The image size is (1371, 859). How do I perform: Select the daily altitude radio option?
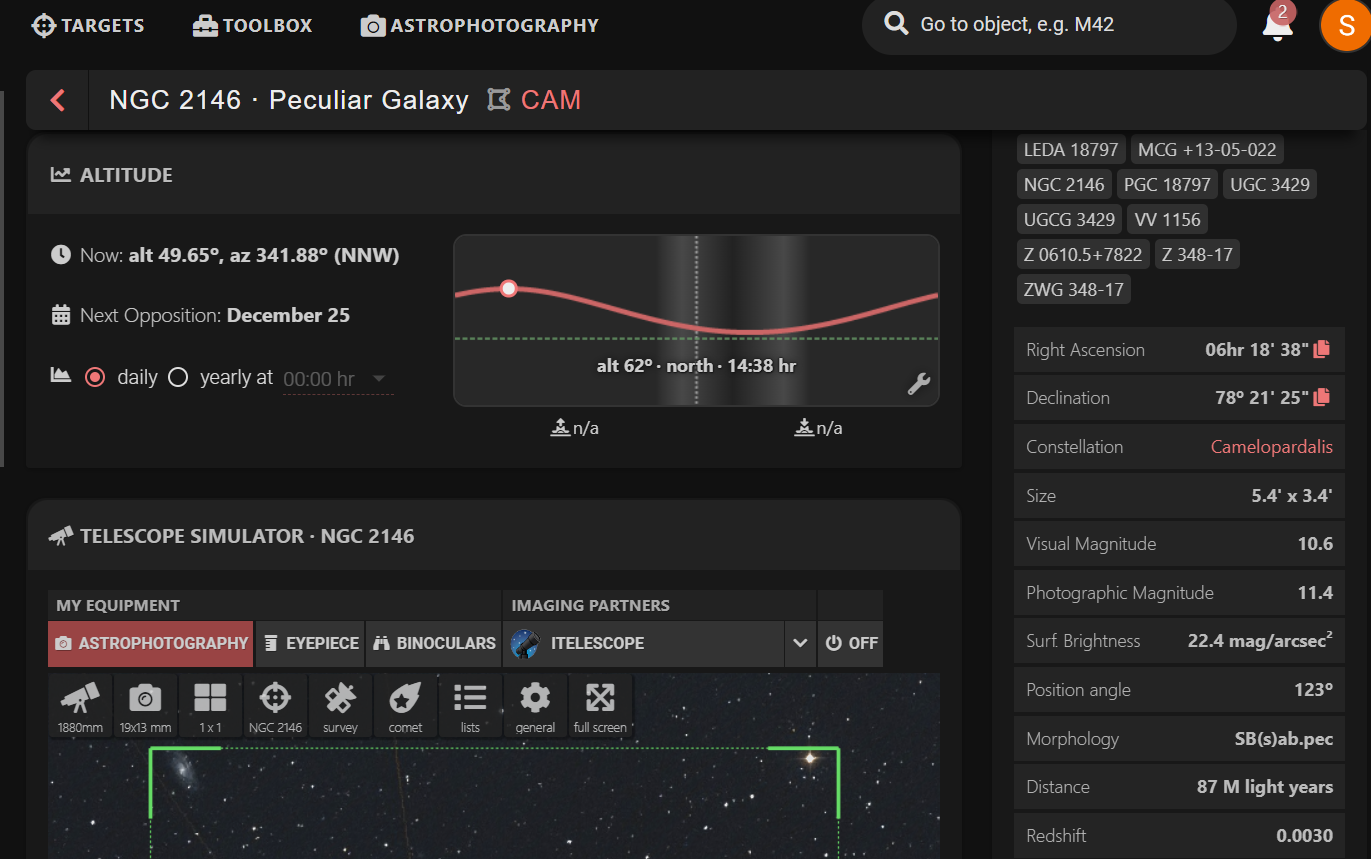tap(95, 378)
